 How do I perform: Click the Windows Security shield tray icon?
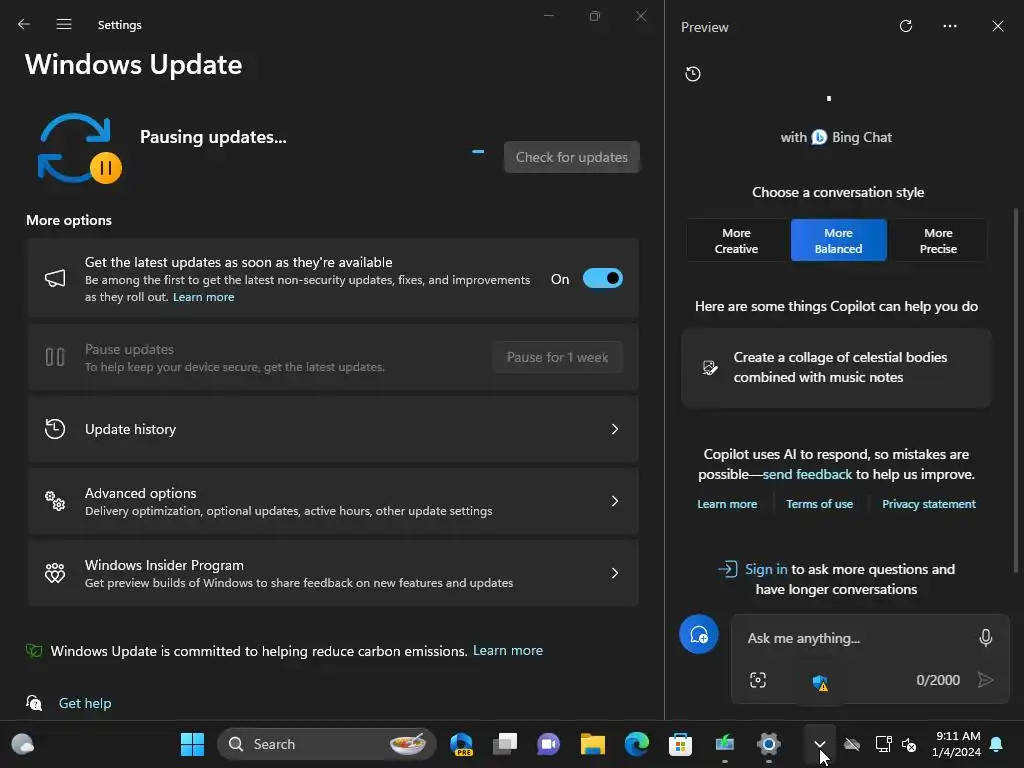(x=820, y=683)
